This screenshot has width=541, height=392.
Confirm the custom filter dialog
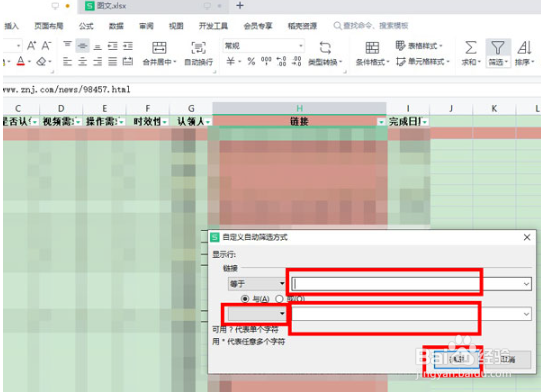[456, 360]
